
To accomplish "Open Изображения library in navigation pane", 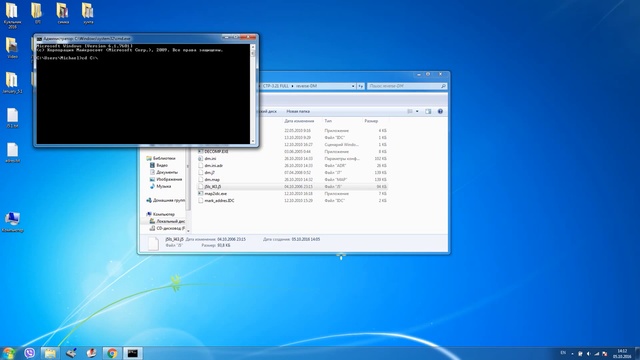I will point(169,179).
